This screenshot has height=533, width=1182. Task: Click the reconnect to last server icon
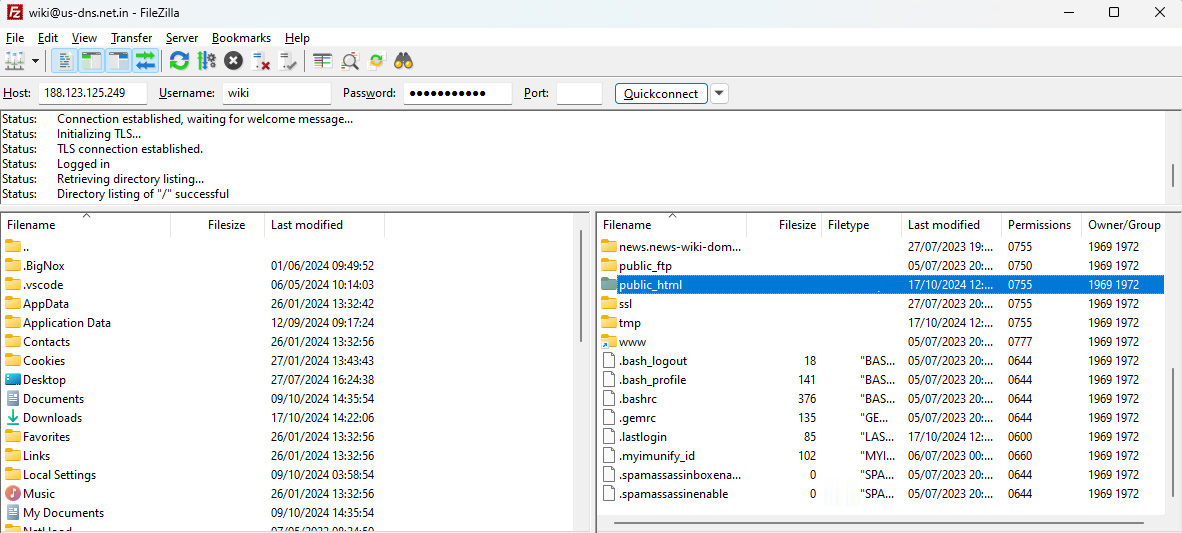tap(287, 61)
